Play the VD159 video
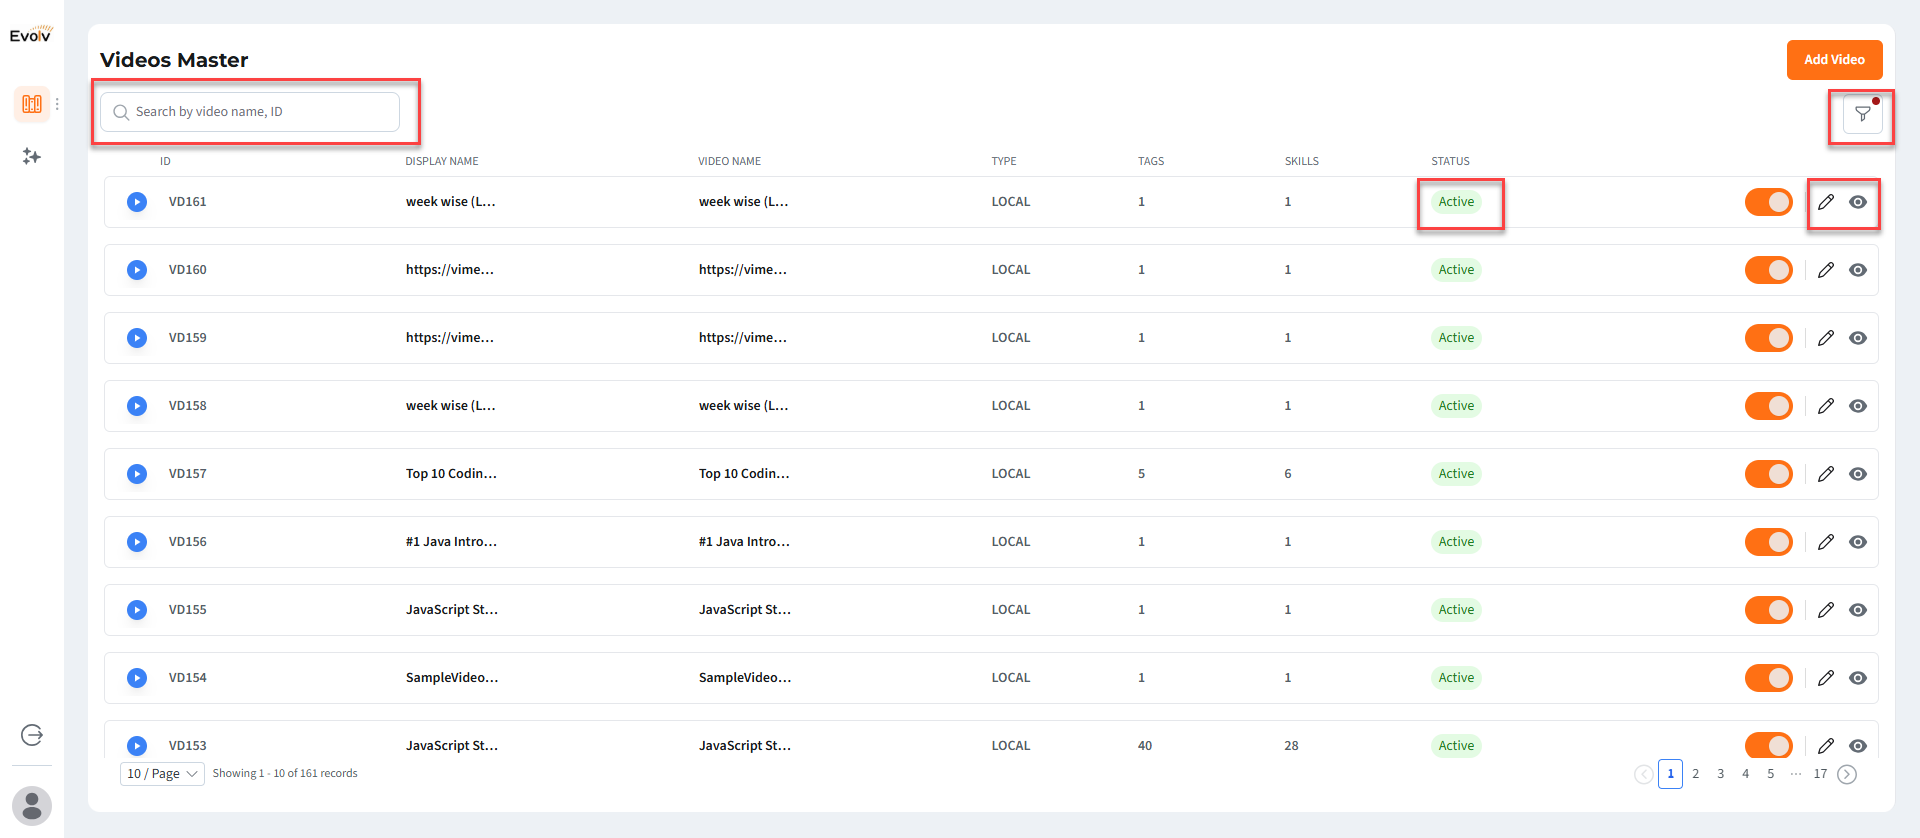This screenshot has height=838, width=1920. [137, 338]
